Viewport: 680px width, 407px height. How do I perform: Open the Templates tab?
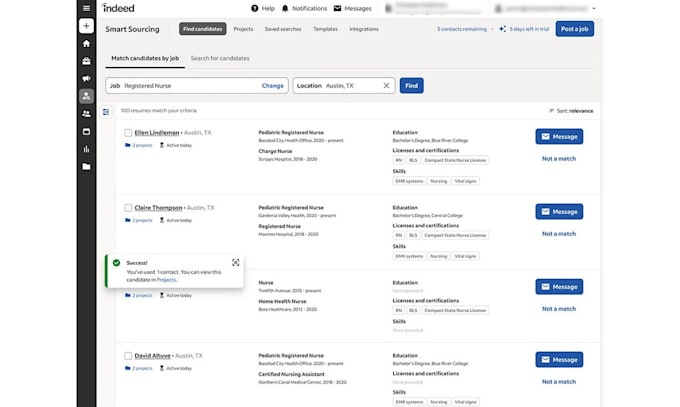[x=325, y=29]
